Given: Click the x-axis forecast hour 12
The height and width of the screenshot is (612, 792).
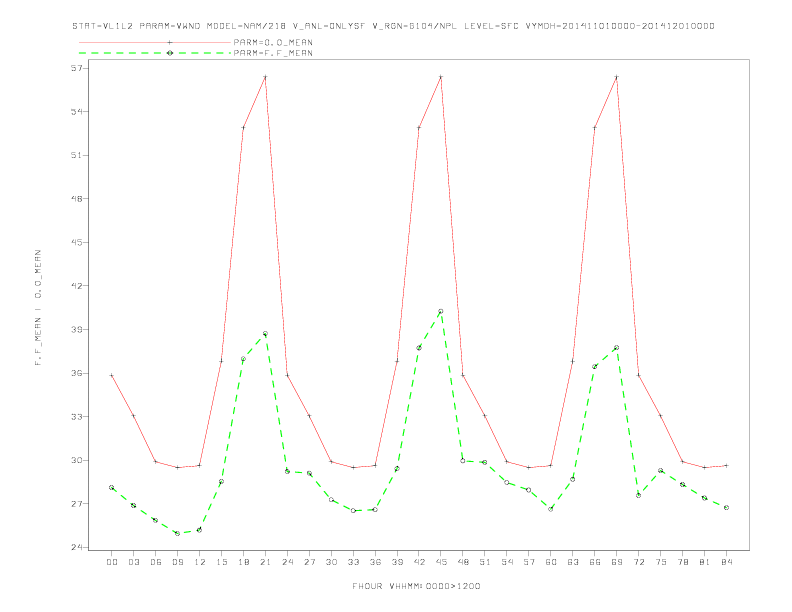Looking at the screenshot, I should coord(200,562).
